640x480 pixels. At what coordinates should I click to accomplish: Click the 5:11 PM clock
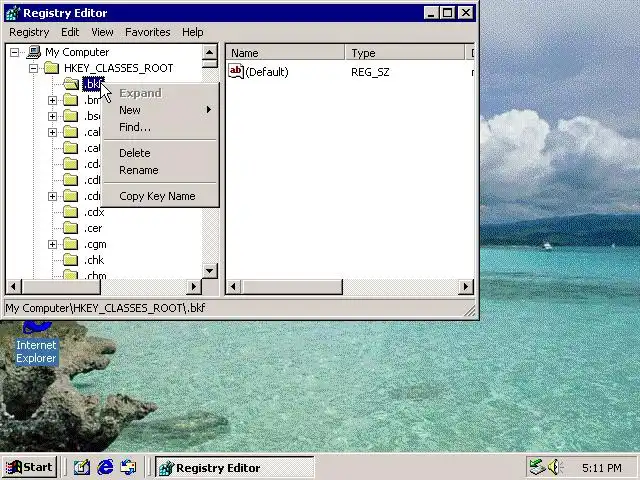click(x=602, y=467)
